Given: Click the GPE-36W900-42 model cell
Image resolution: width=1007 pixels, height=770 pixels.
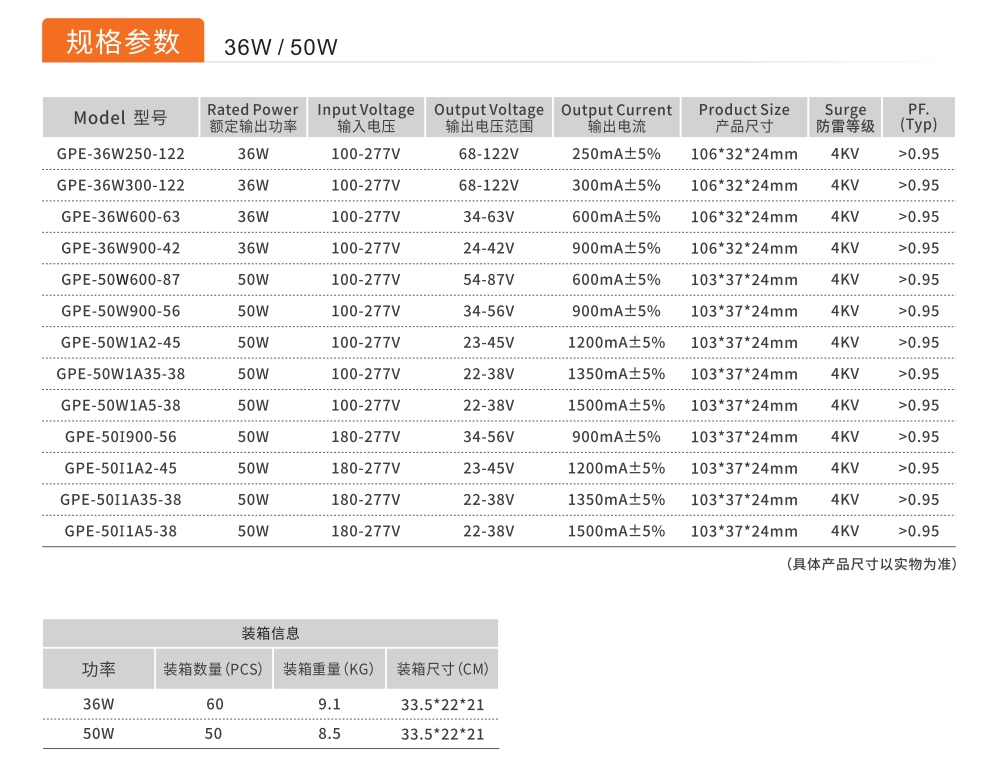Looking at the screenshot, I should coord(121,248).
